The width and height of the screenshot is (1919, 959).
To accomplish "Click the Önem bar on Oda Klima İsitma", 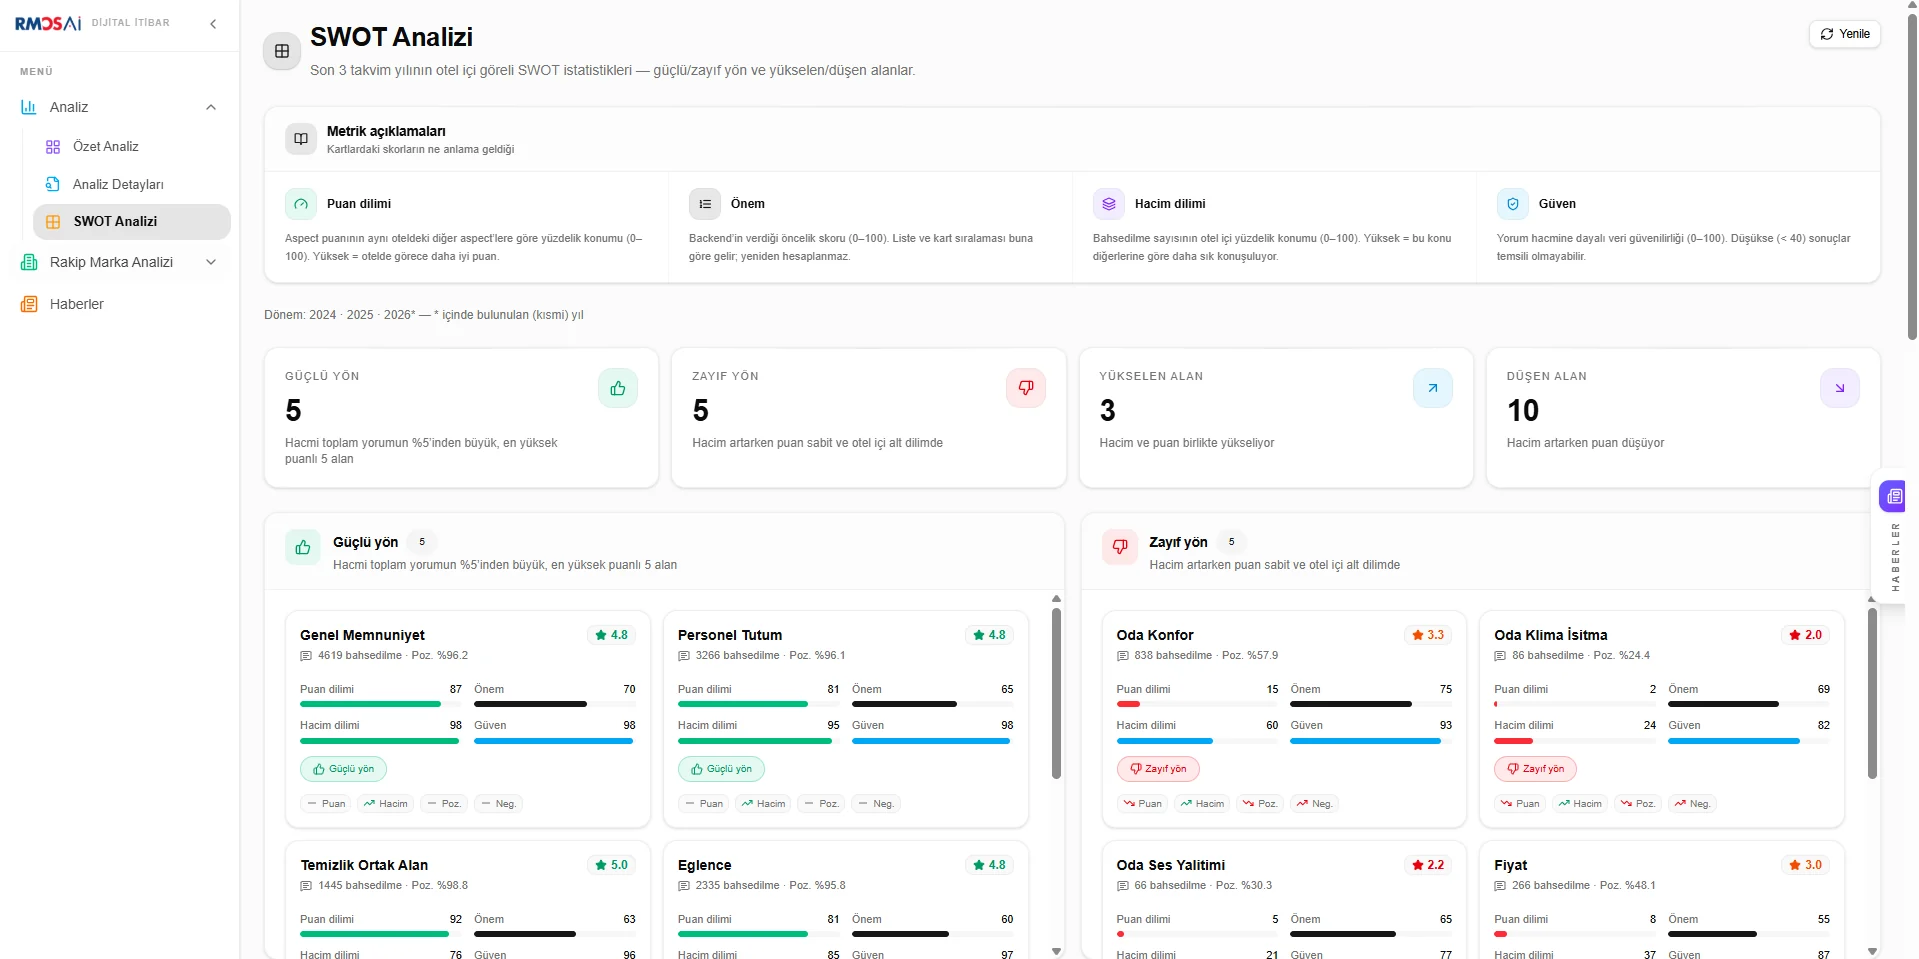I will 1749,704.
